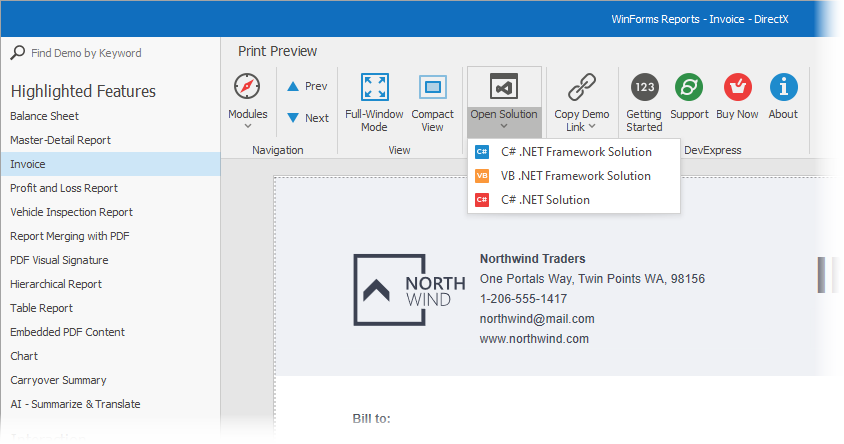Enable Compact View

click(432, 102)
